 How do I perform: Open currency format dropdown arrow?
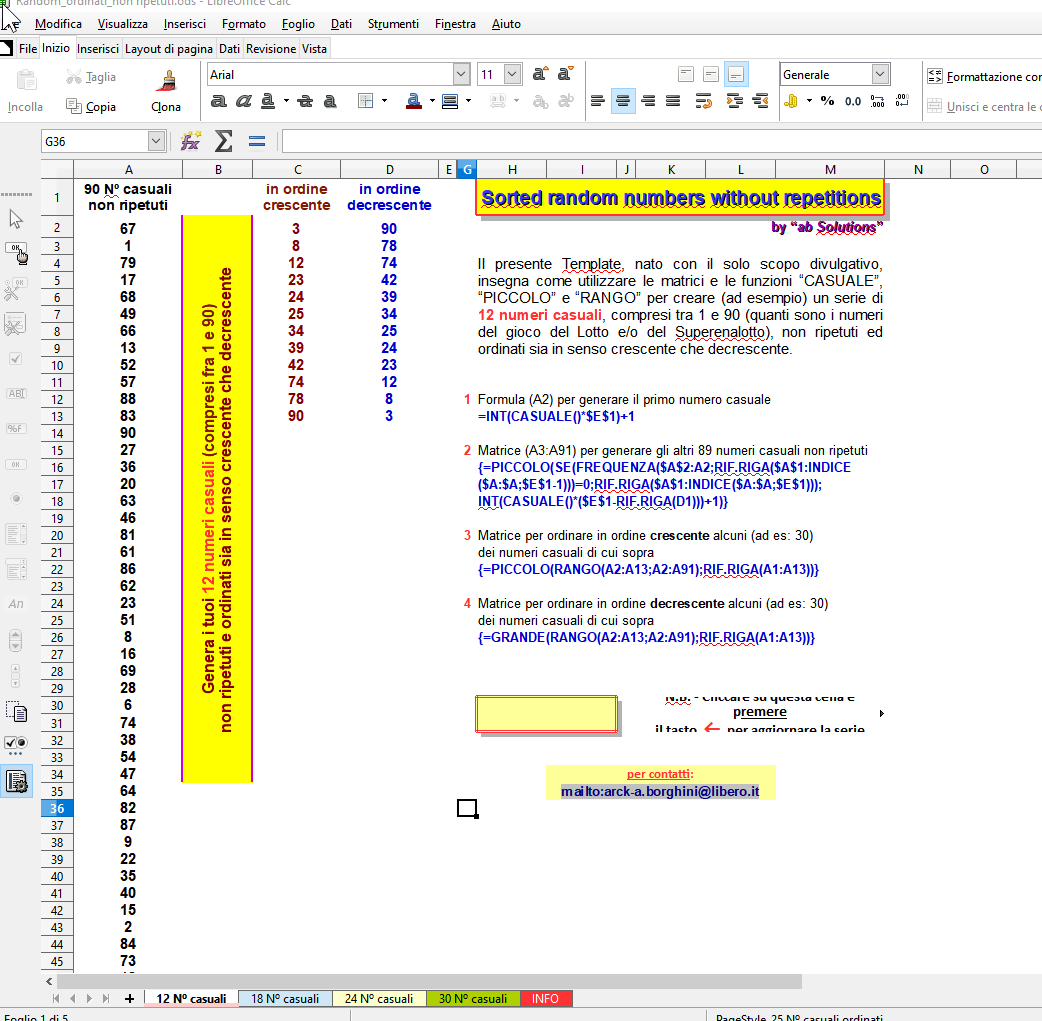point(809,101)
